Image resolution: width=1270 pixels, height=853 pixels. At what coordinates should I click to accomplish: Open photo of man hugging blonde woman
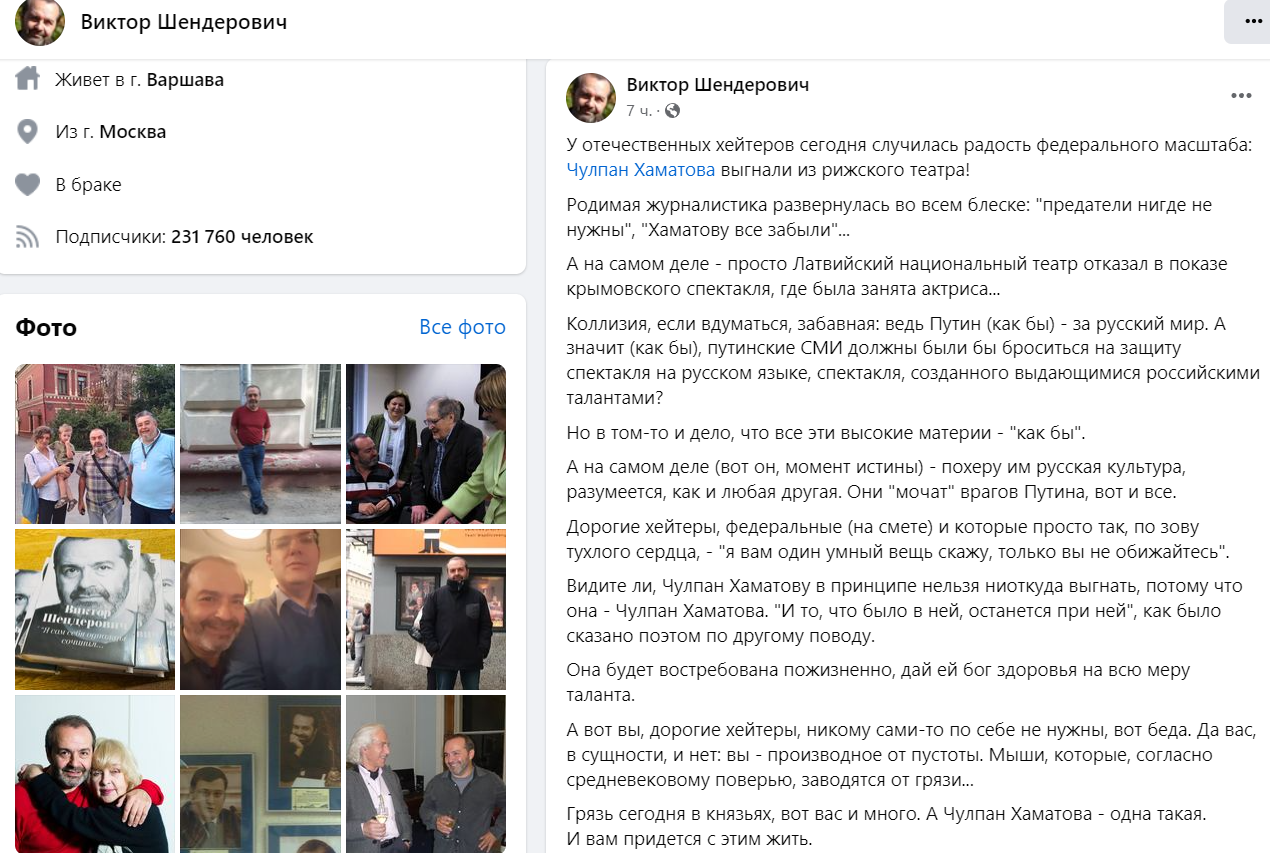[x=95, y=774]
